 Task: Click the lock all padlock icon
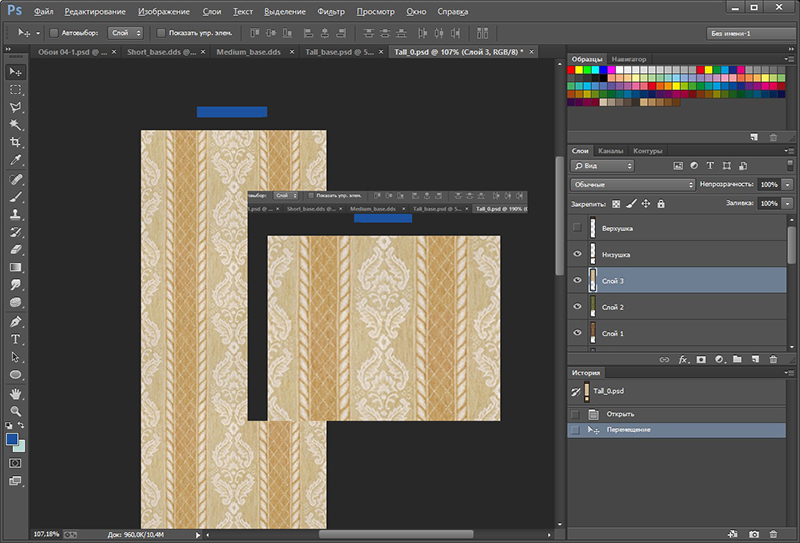(661, 203)
